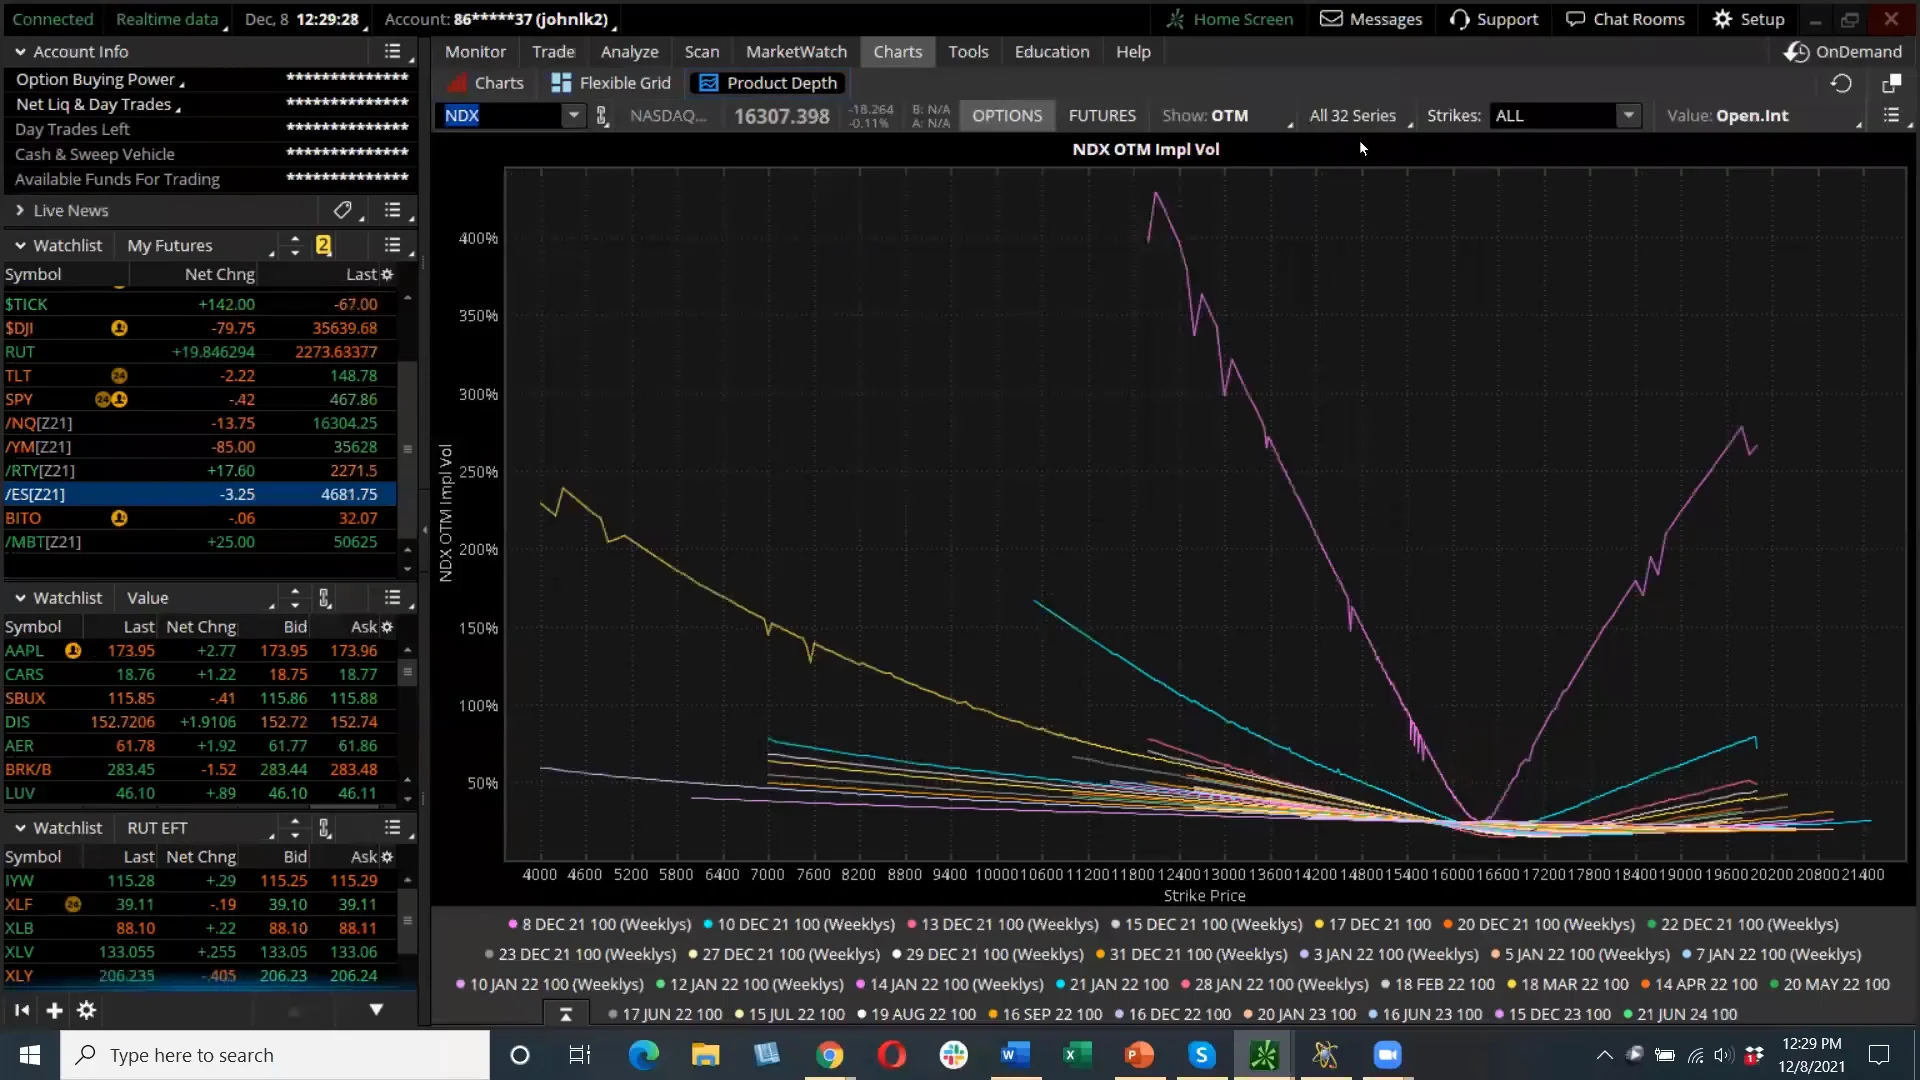Screen dimensions: 1920x1080
Task: Toggle 17 DEC 21 100 series legend
Action: click(x=1373, y=924)
